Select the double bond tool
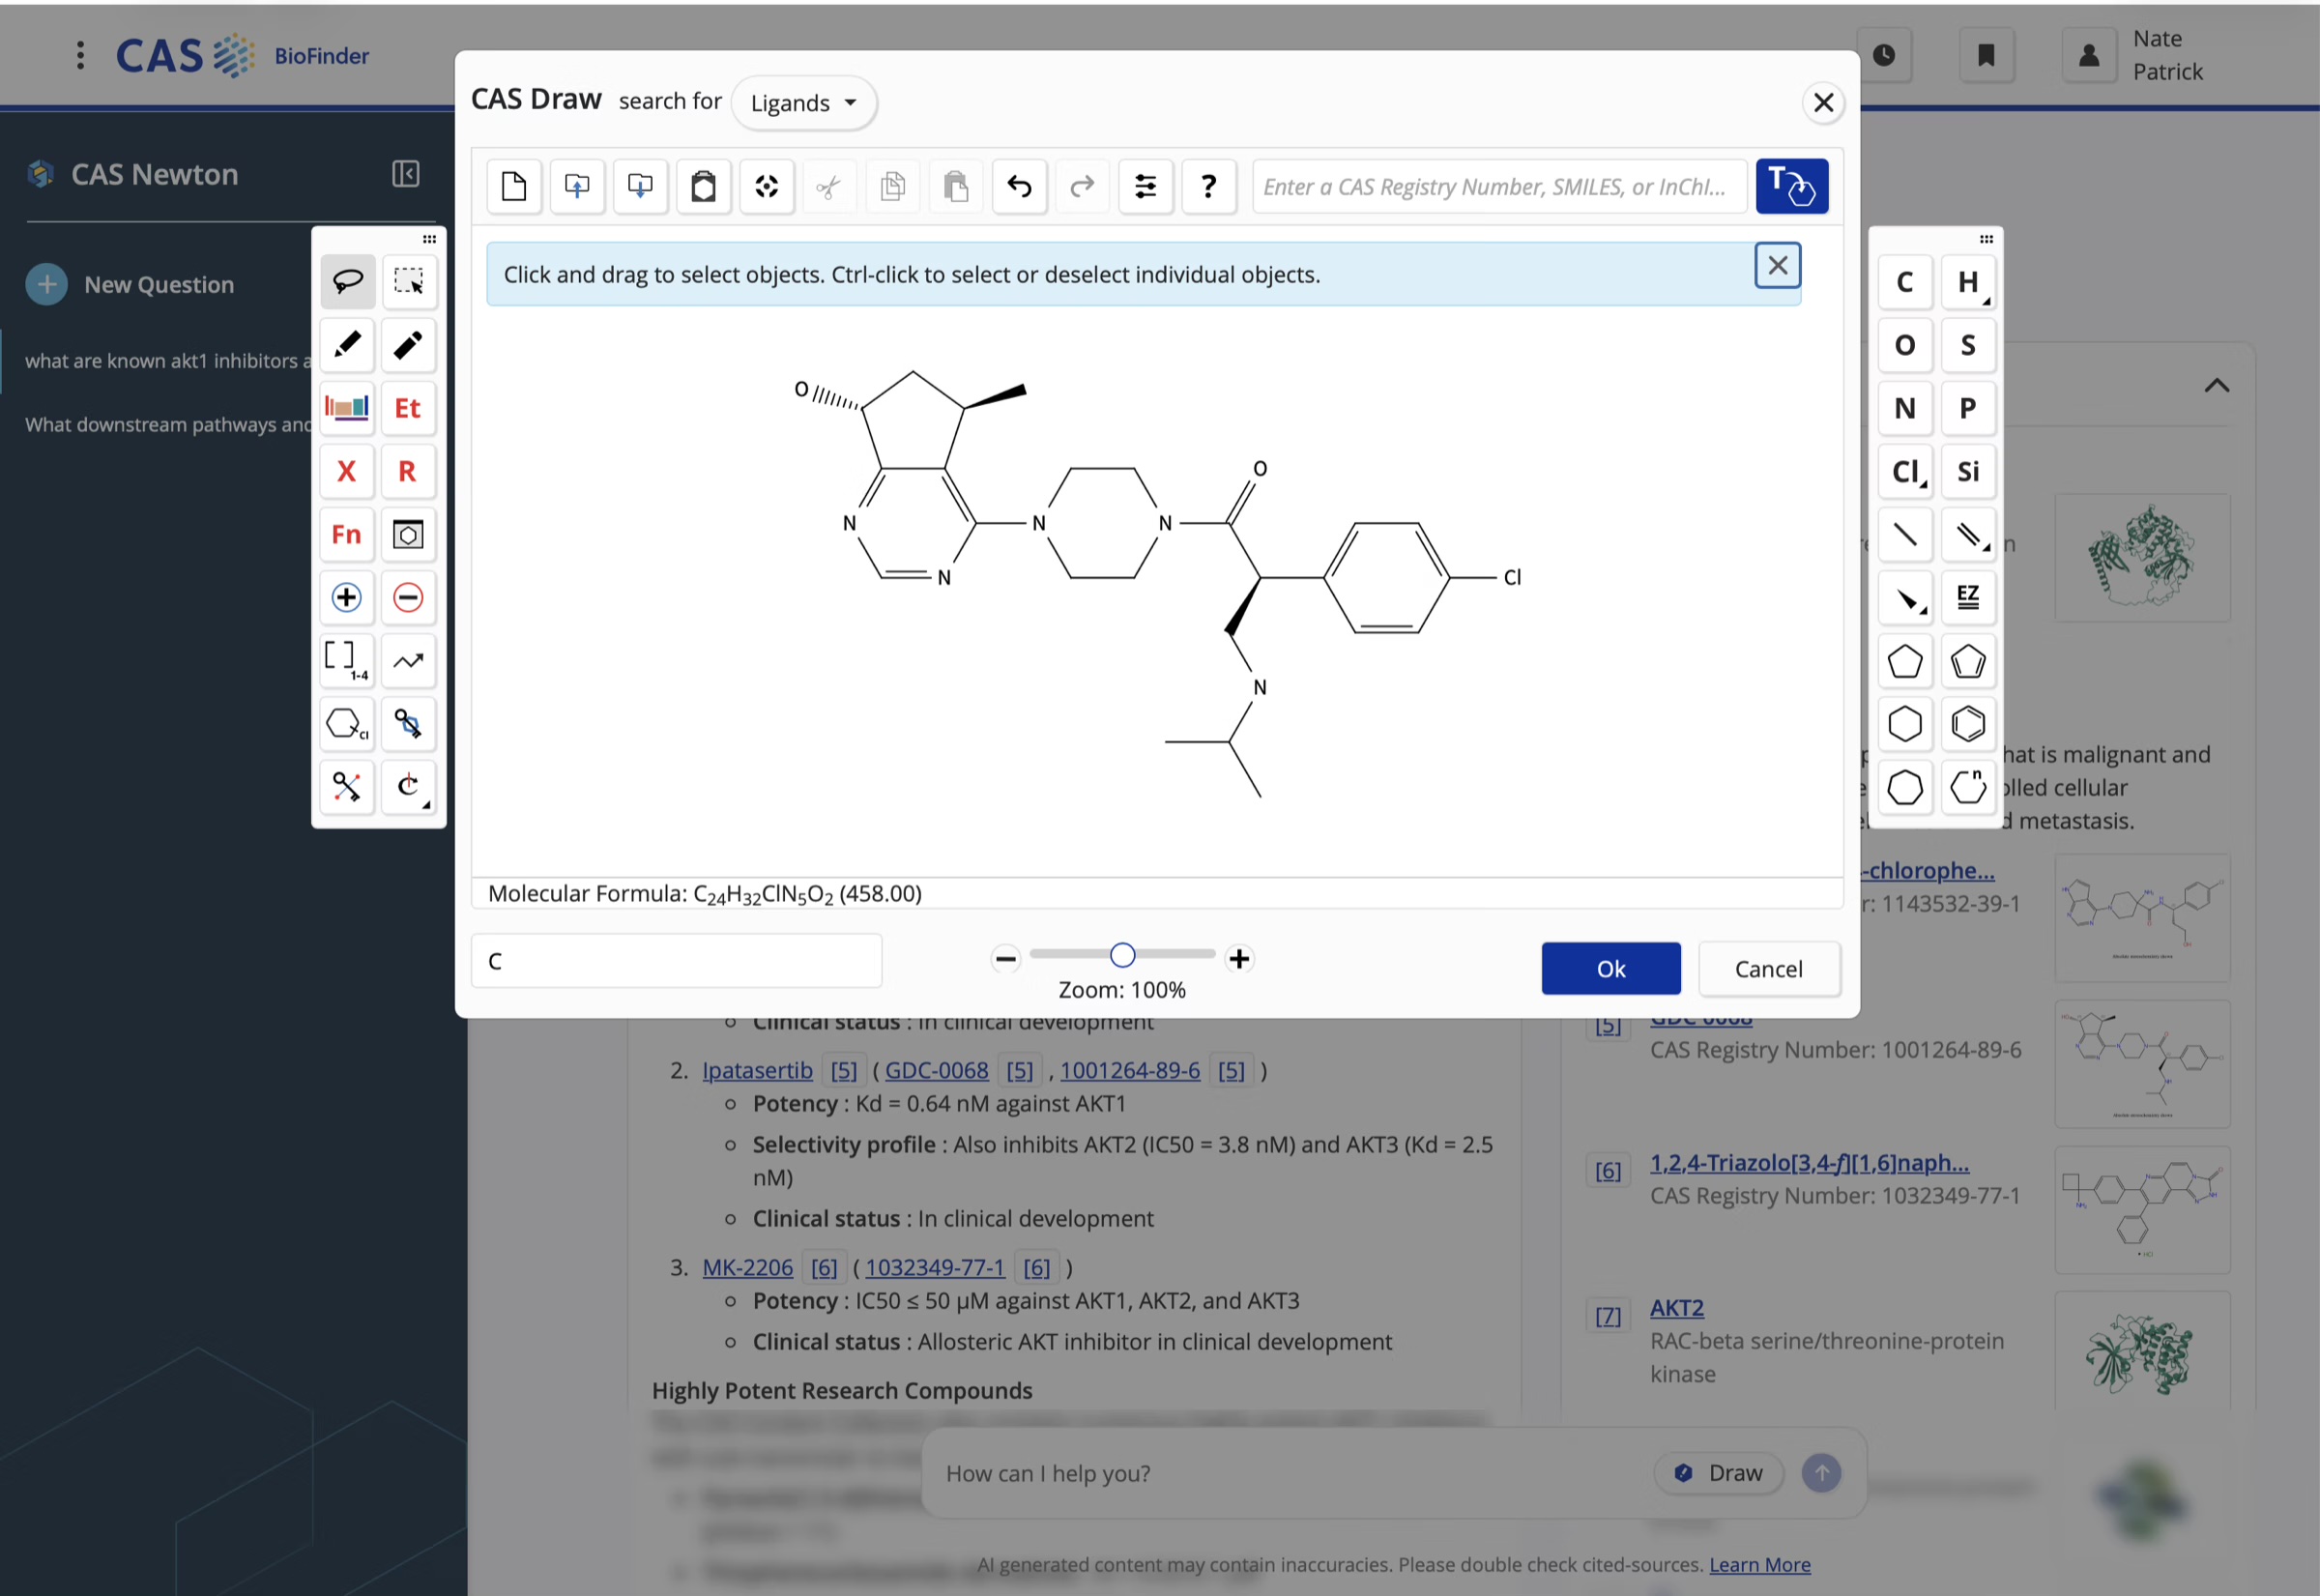 [x=1968, y=535]
